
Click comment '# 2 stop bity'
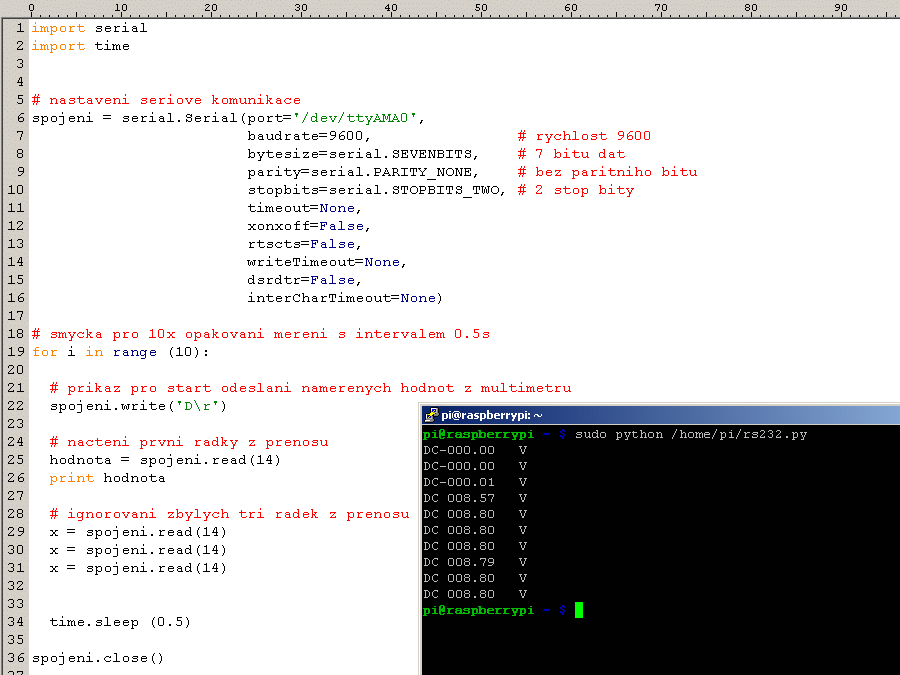[576, 190]
